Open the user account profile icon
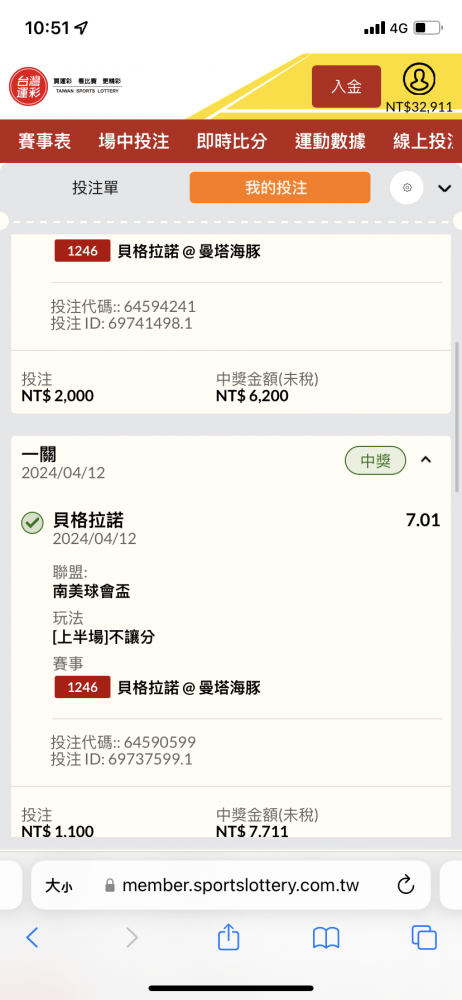 click(x=419, y=79)
